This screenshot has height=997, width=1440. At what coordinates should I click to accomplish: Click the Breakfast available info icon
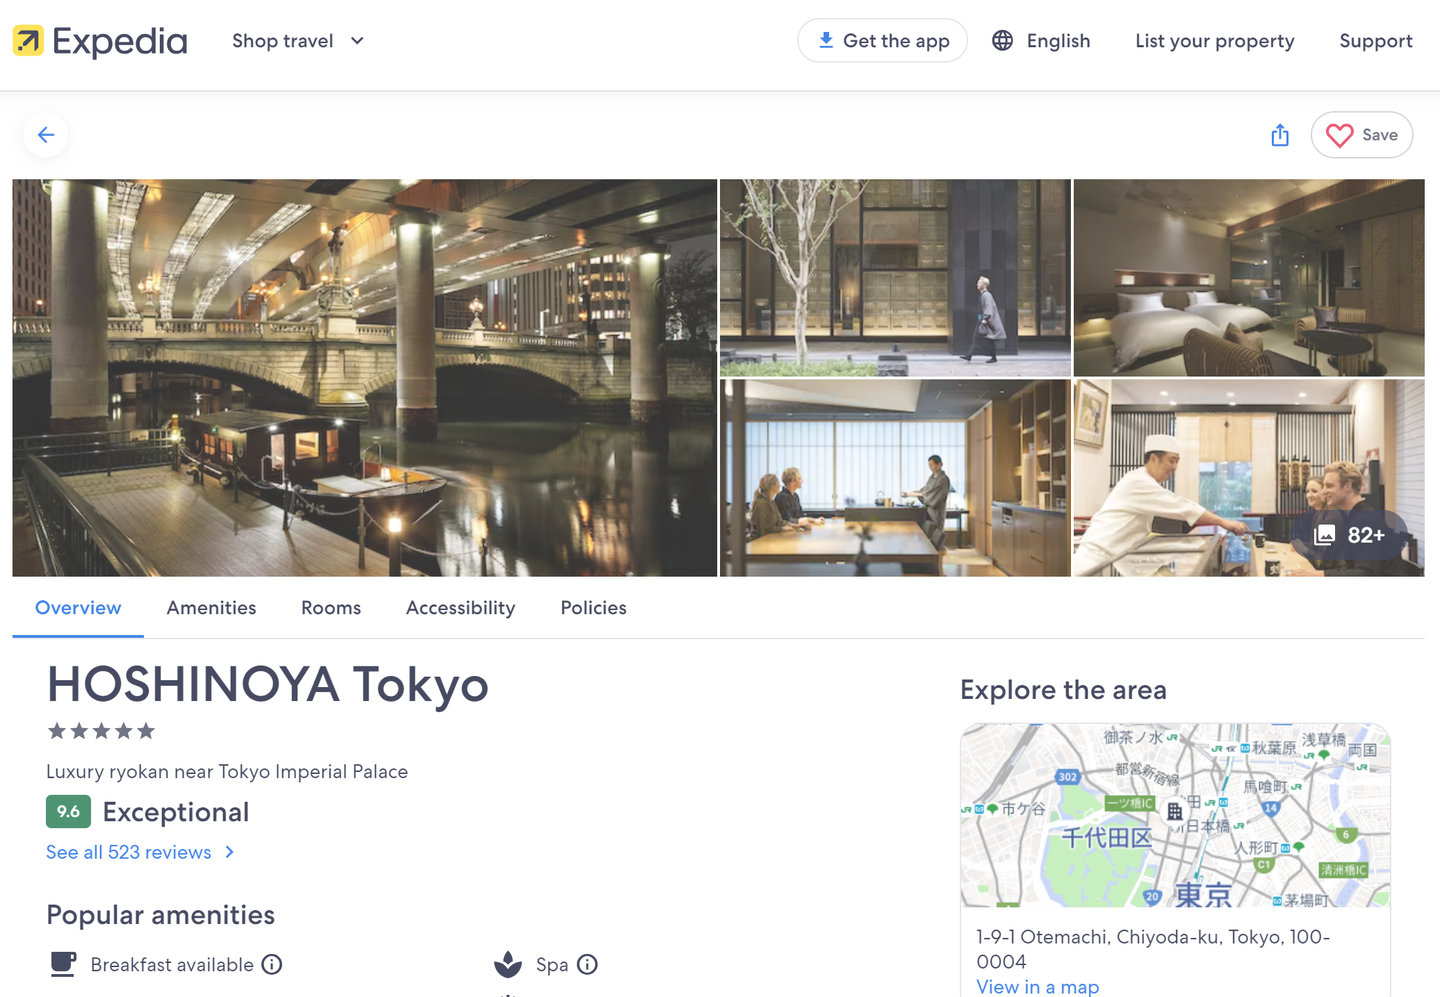[x=272, y=964]
